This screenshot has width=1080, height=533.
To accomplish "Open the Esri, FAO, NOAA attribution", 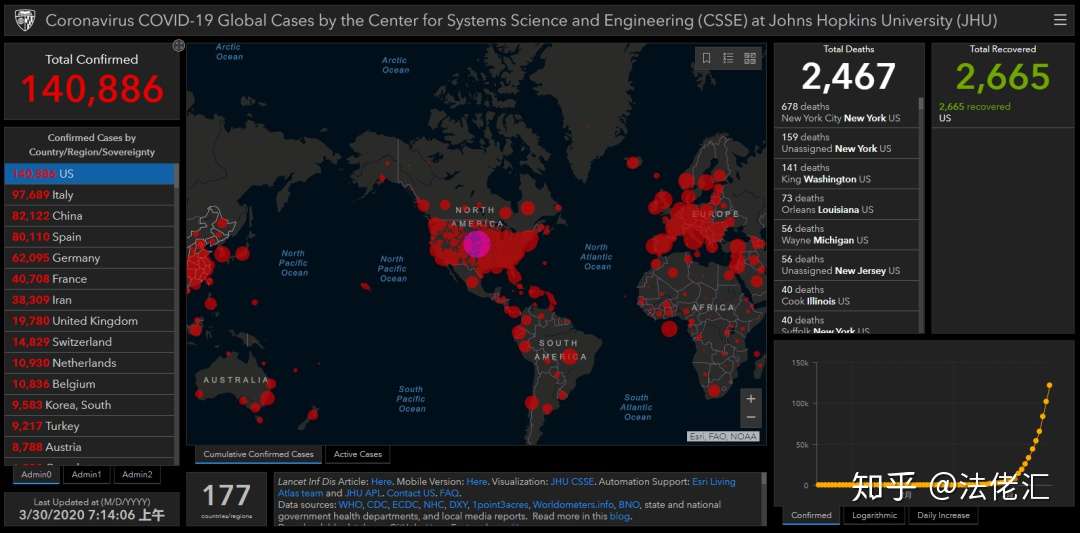I will point(723,437).
